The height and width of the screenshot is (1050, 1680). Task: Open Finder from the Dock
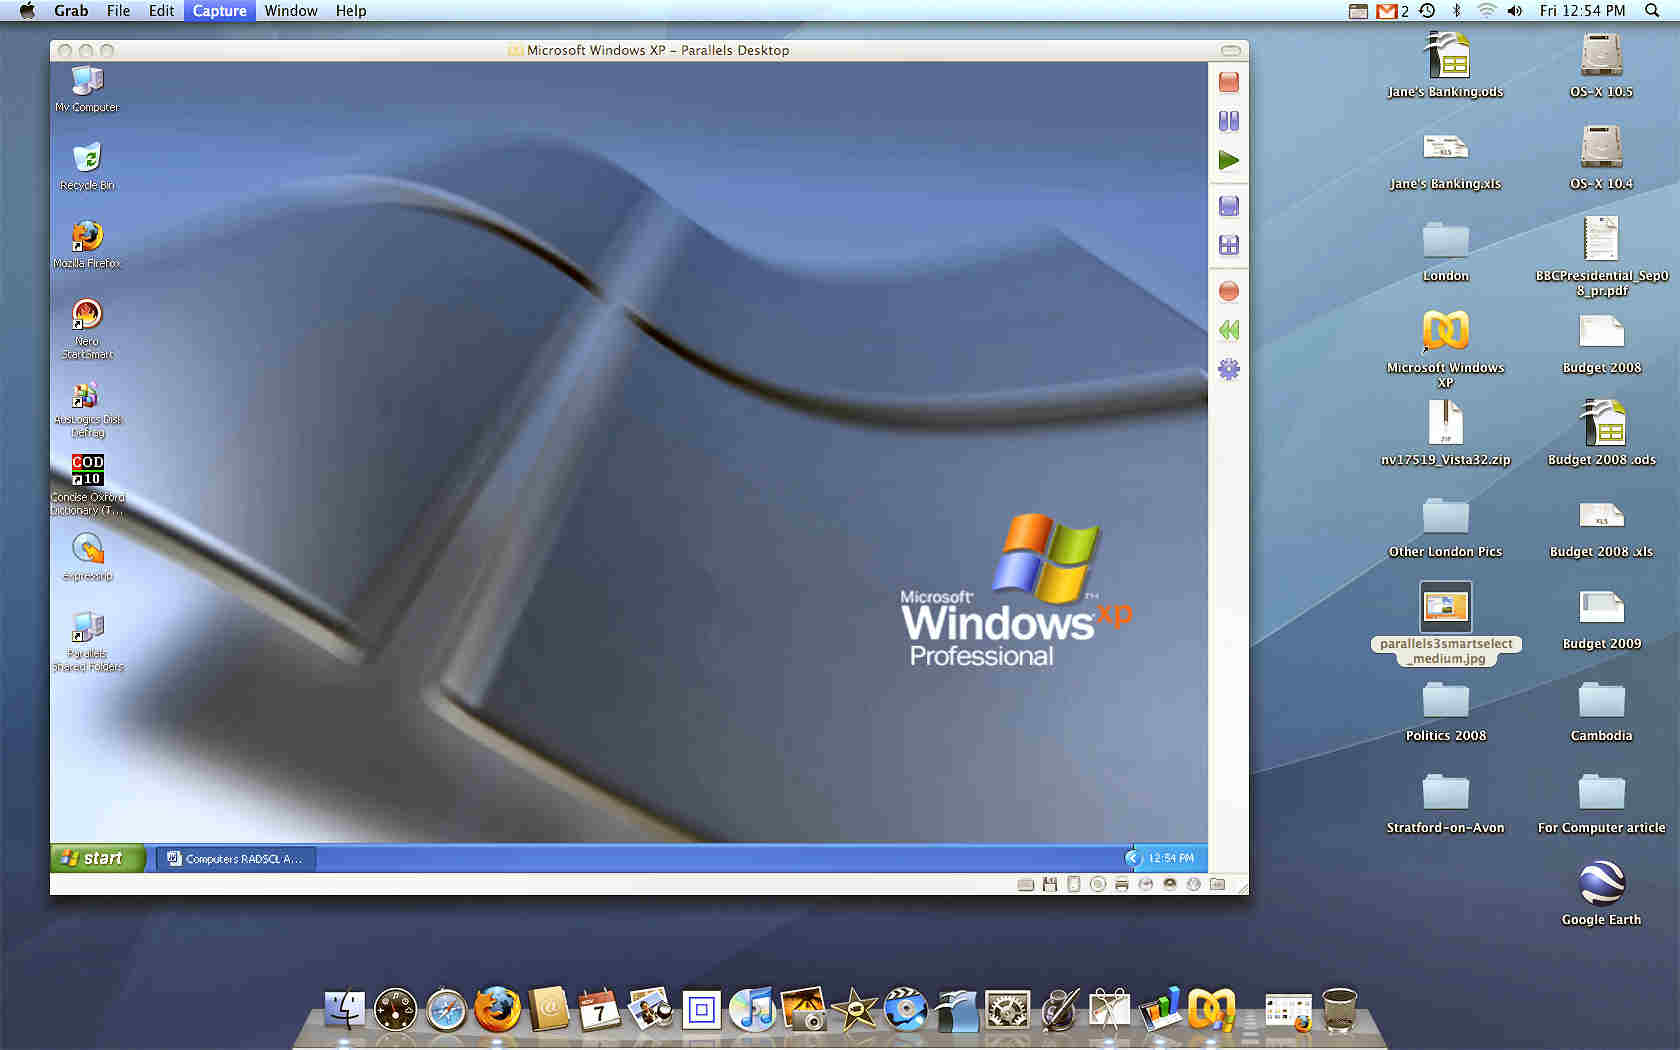(345, 1010)
